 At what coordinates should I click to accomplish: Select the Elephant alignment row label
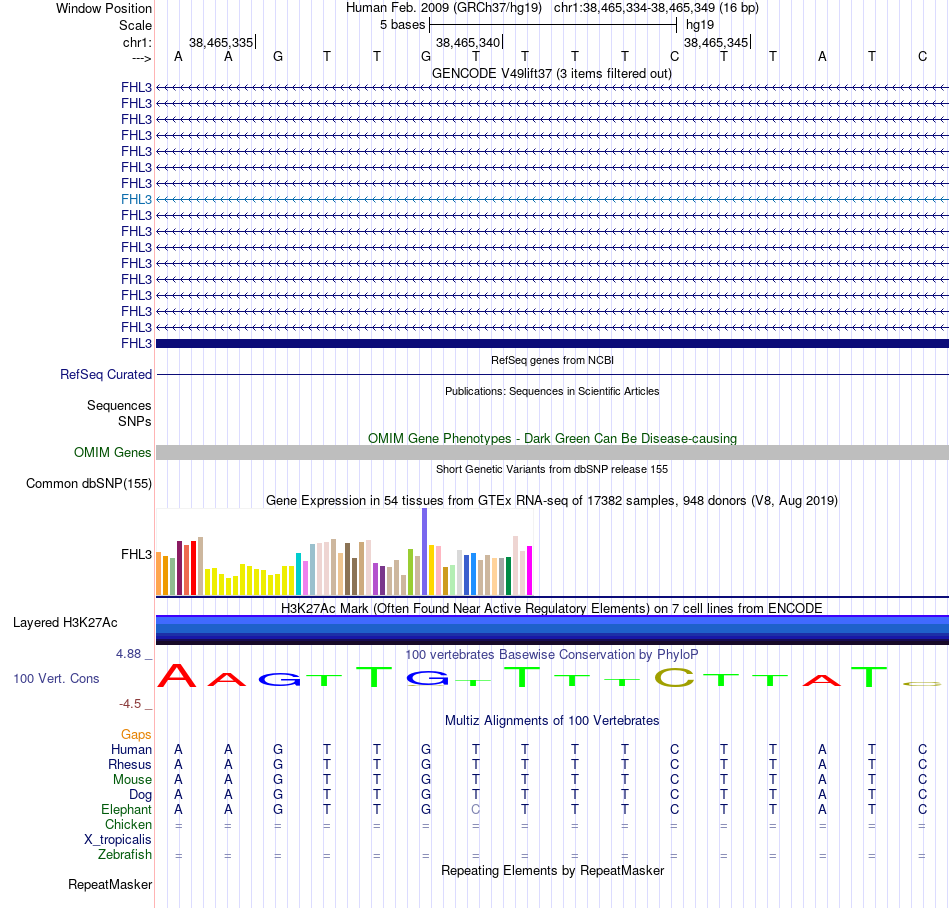point(127,809)
